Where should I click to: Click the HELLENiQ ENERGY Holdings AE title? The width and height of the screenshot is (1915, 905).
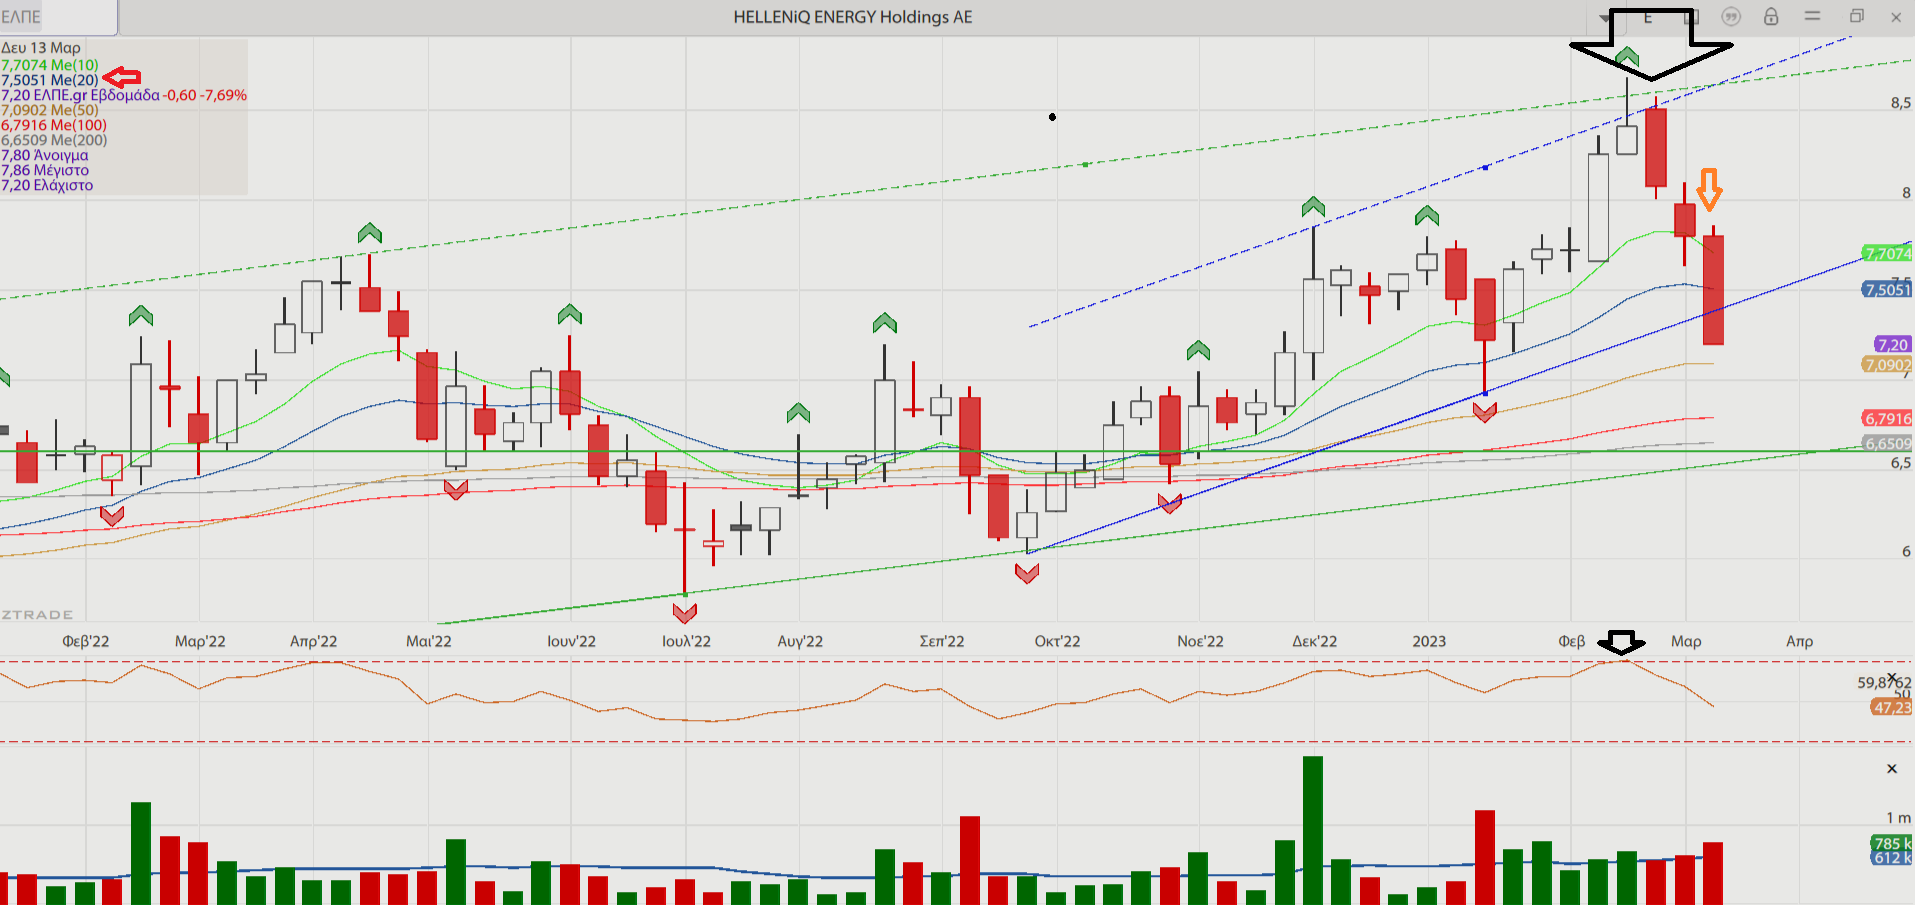coord(853,17)
